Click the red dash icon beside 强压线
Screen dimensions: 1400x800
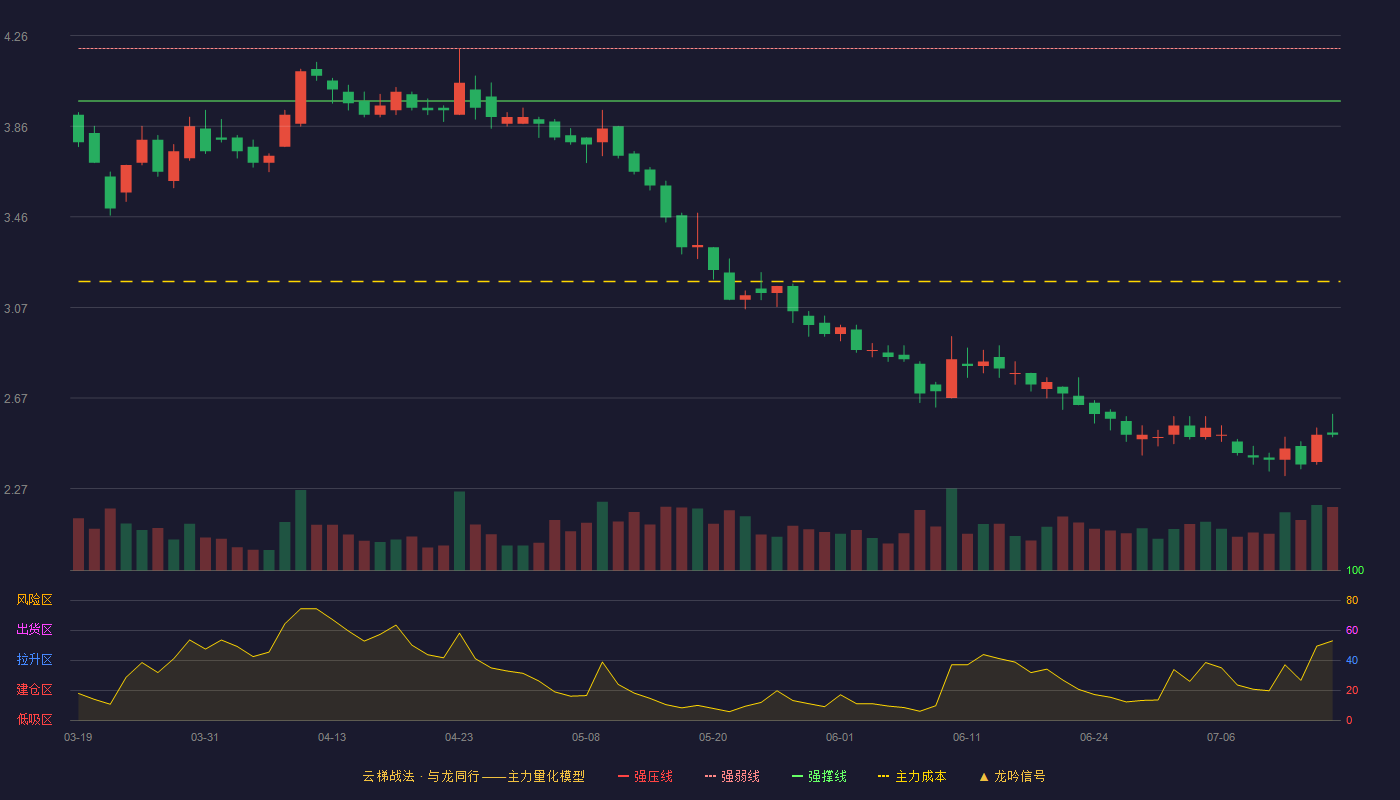pyautogui.click(x=623, y=776)
